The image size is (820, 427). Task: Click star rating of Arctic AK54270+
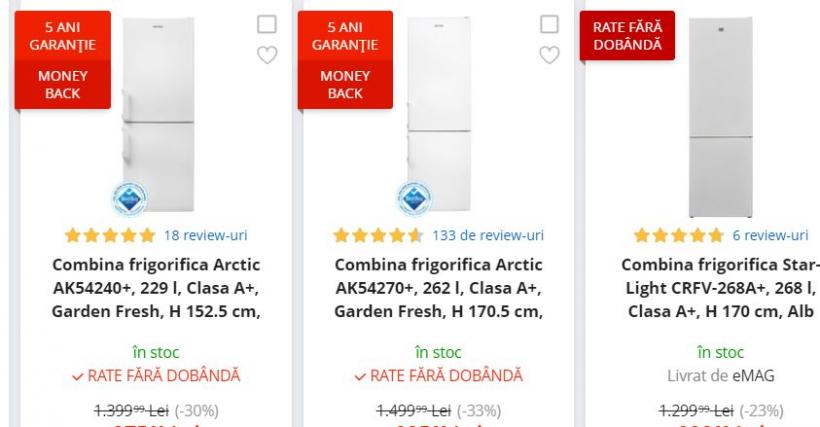(379, 236)
